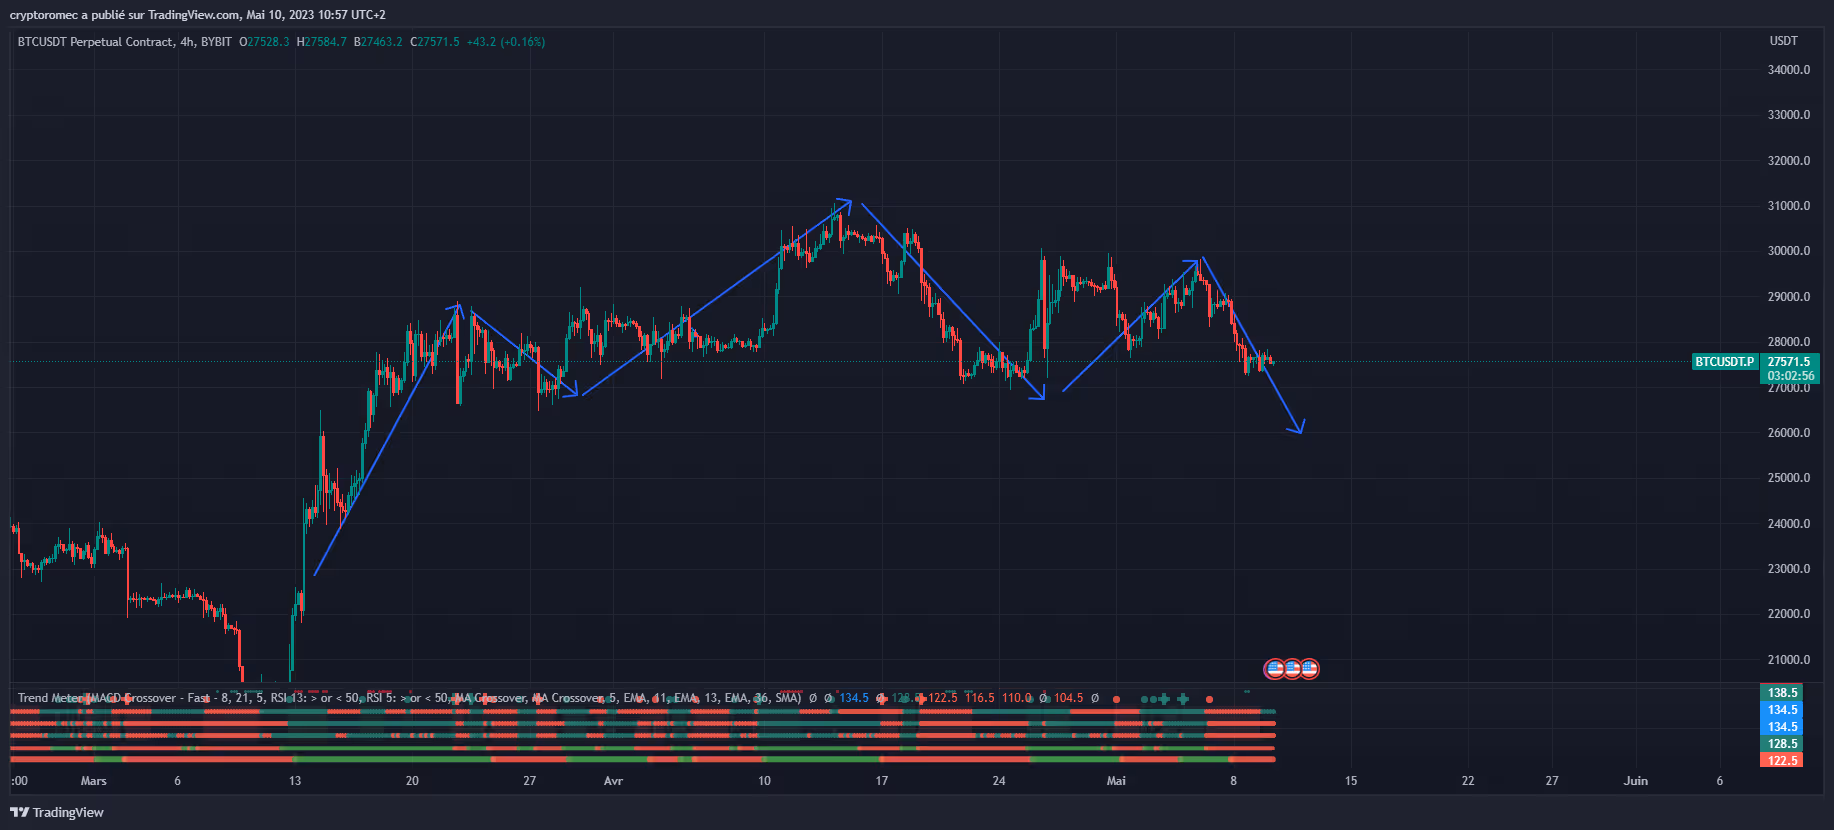Screen dimensions: 1834x830
Task: Click the Avr label on the time axis
Action: pos(613,781)
